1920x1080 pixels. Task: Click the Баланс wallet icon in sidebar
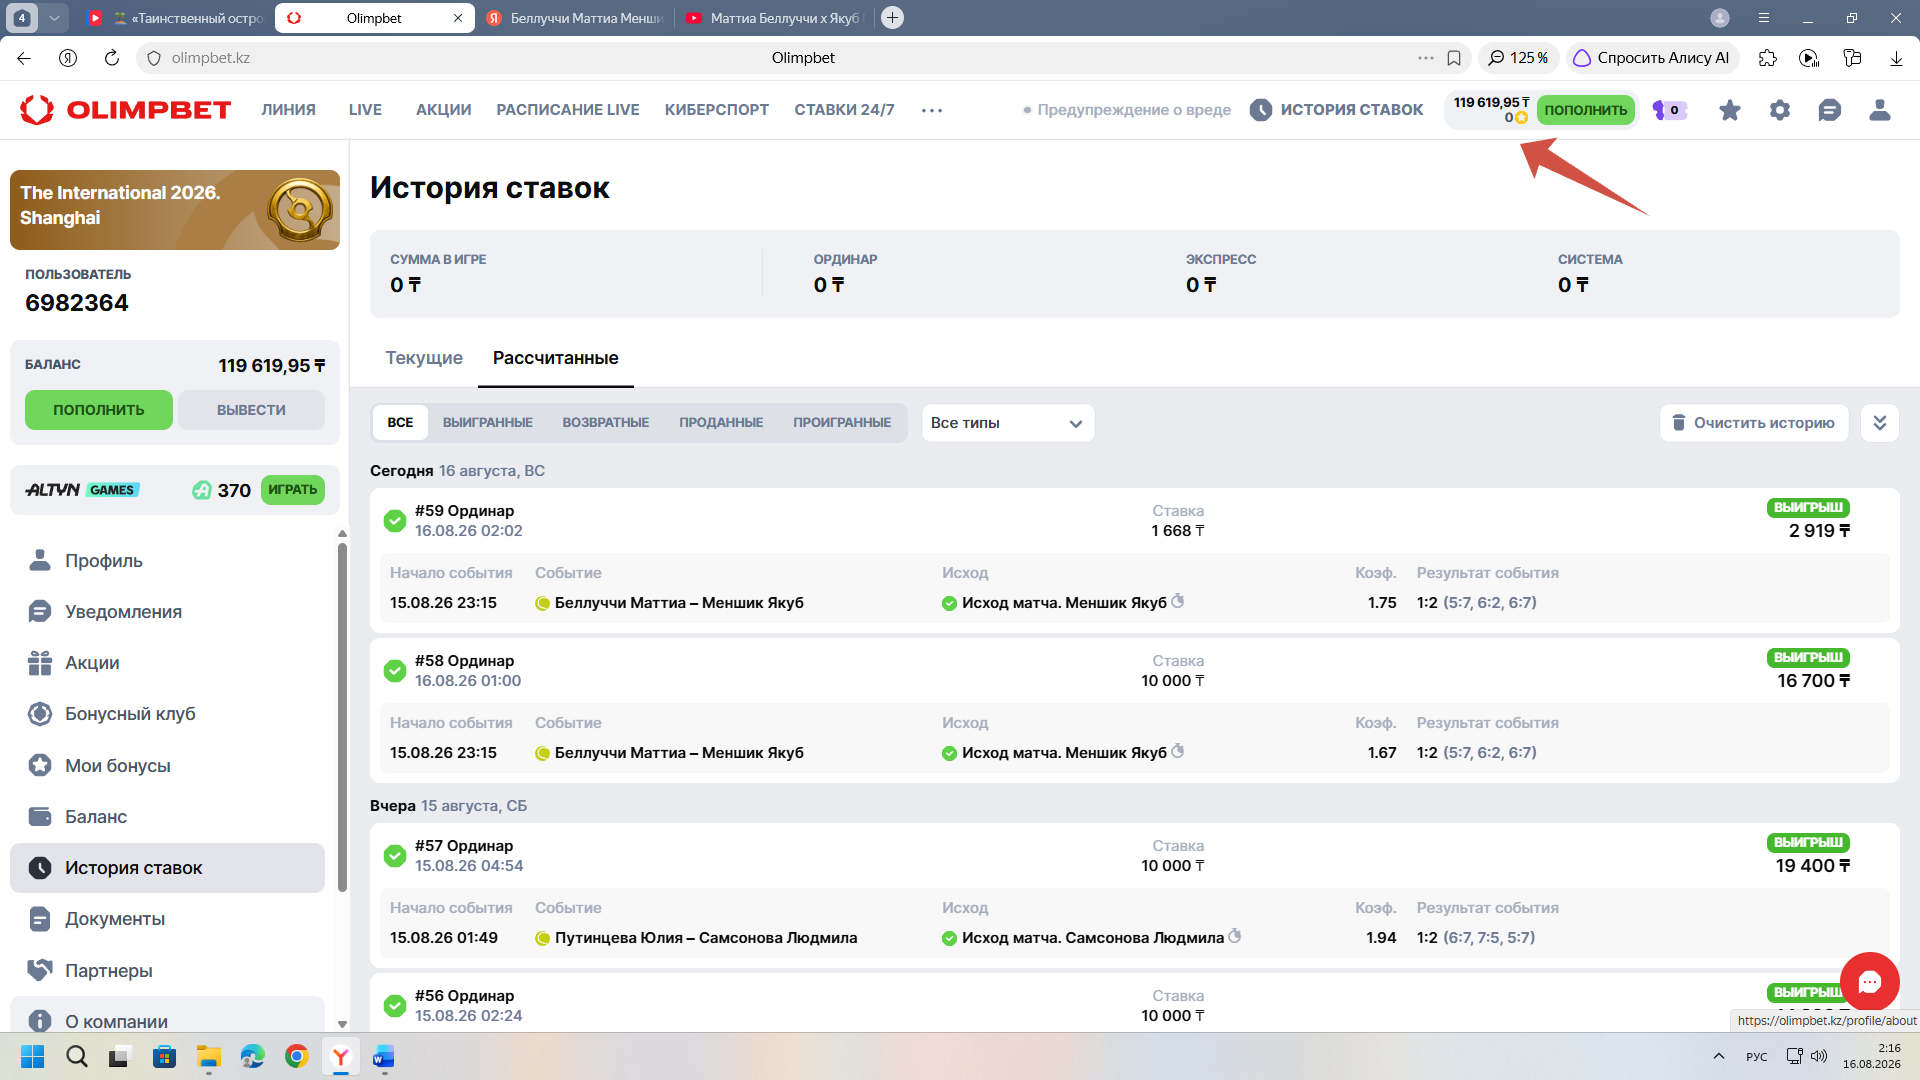point(40,816)
